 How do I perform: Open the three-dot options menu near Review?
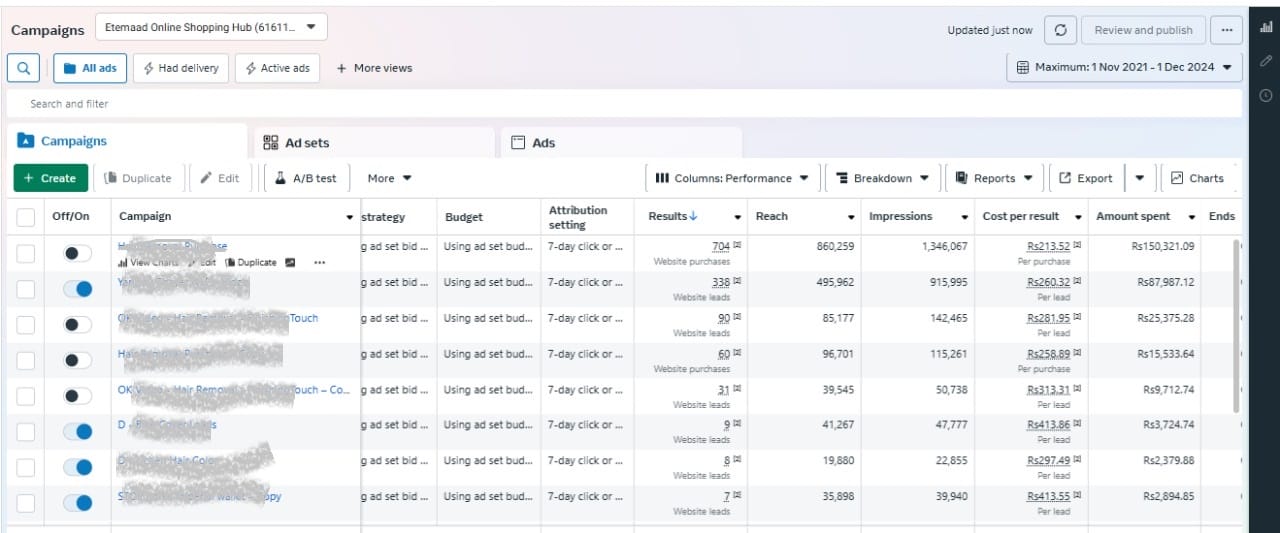[x=1226, y=30]
